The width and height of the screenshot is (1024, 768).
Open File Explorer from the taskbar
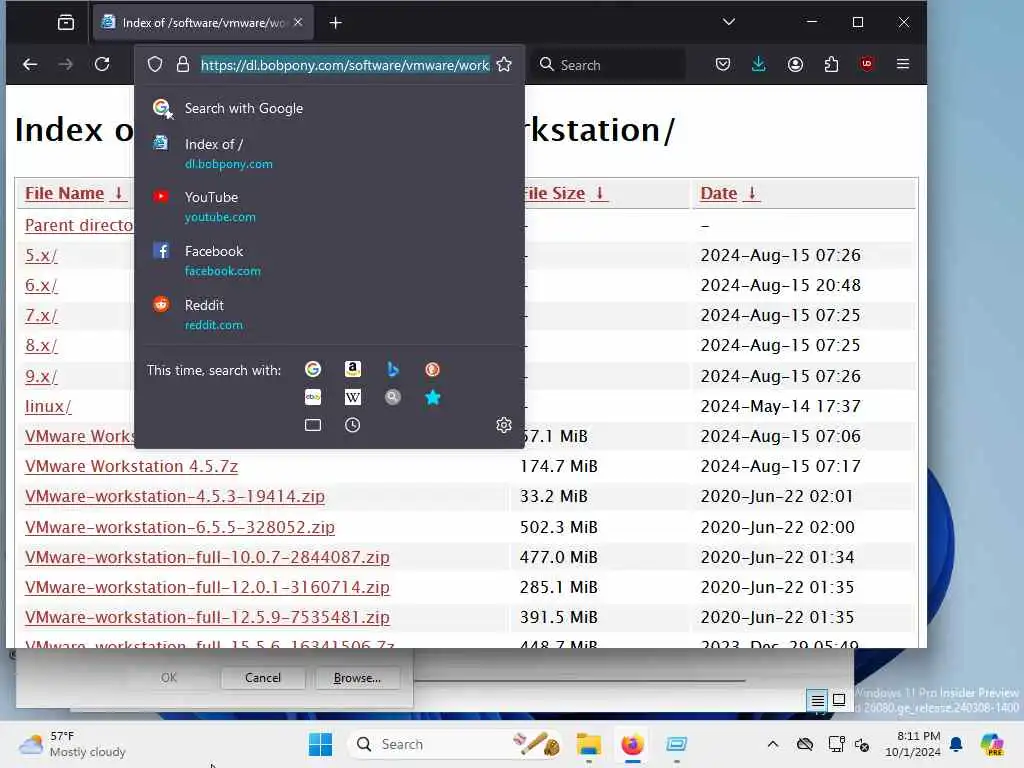coord(588,744)
